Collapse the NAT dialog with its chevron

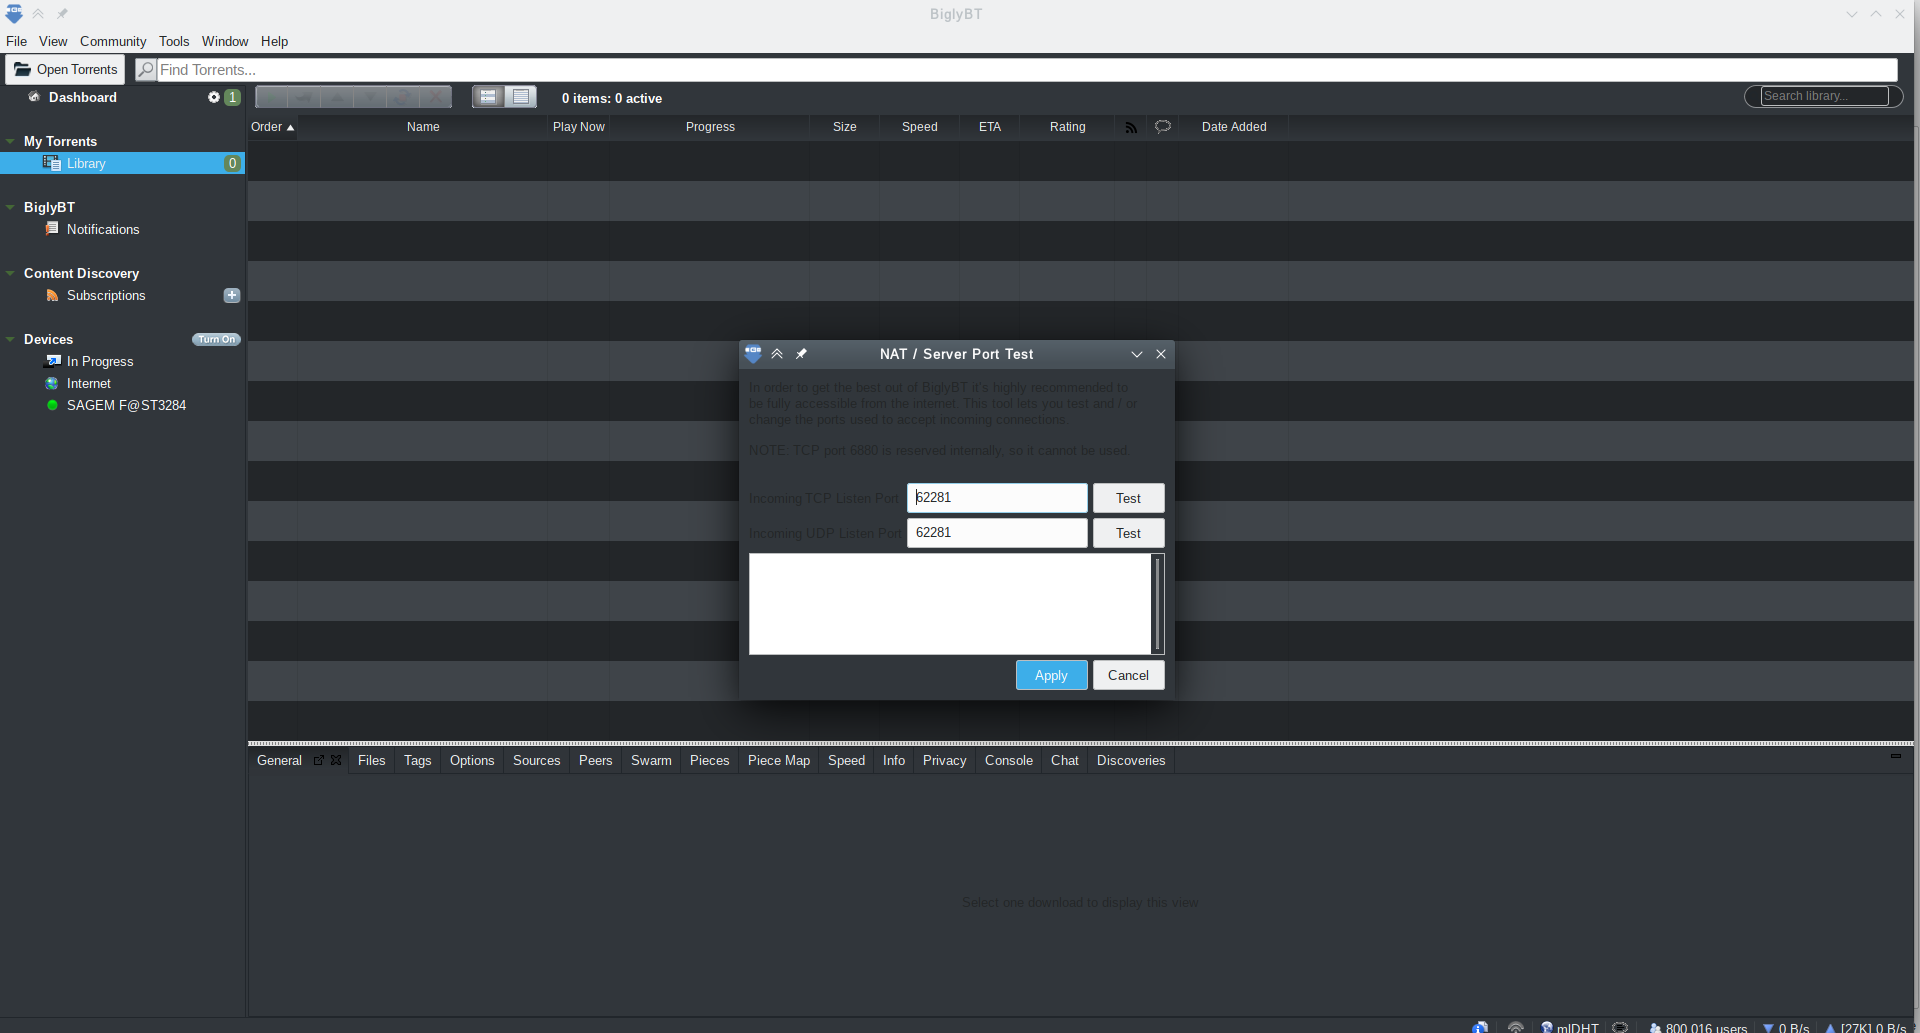click(1136, 353)
